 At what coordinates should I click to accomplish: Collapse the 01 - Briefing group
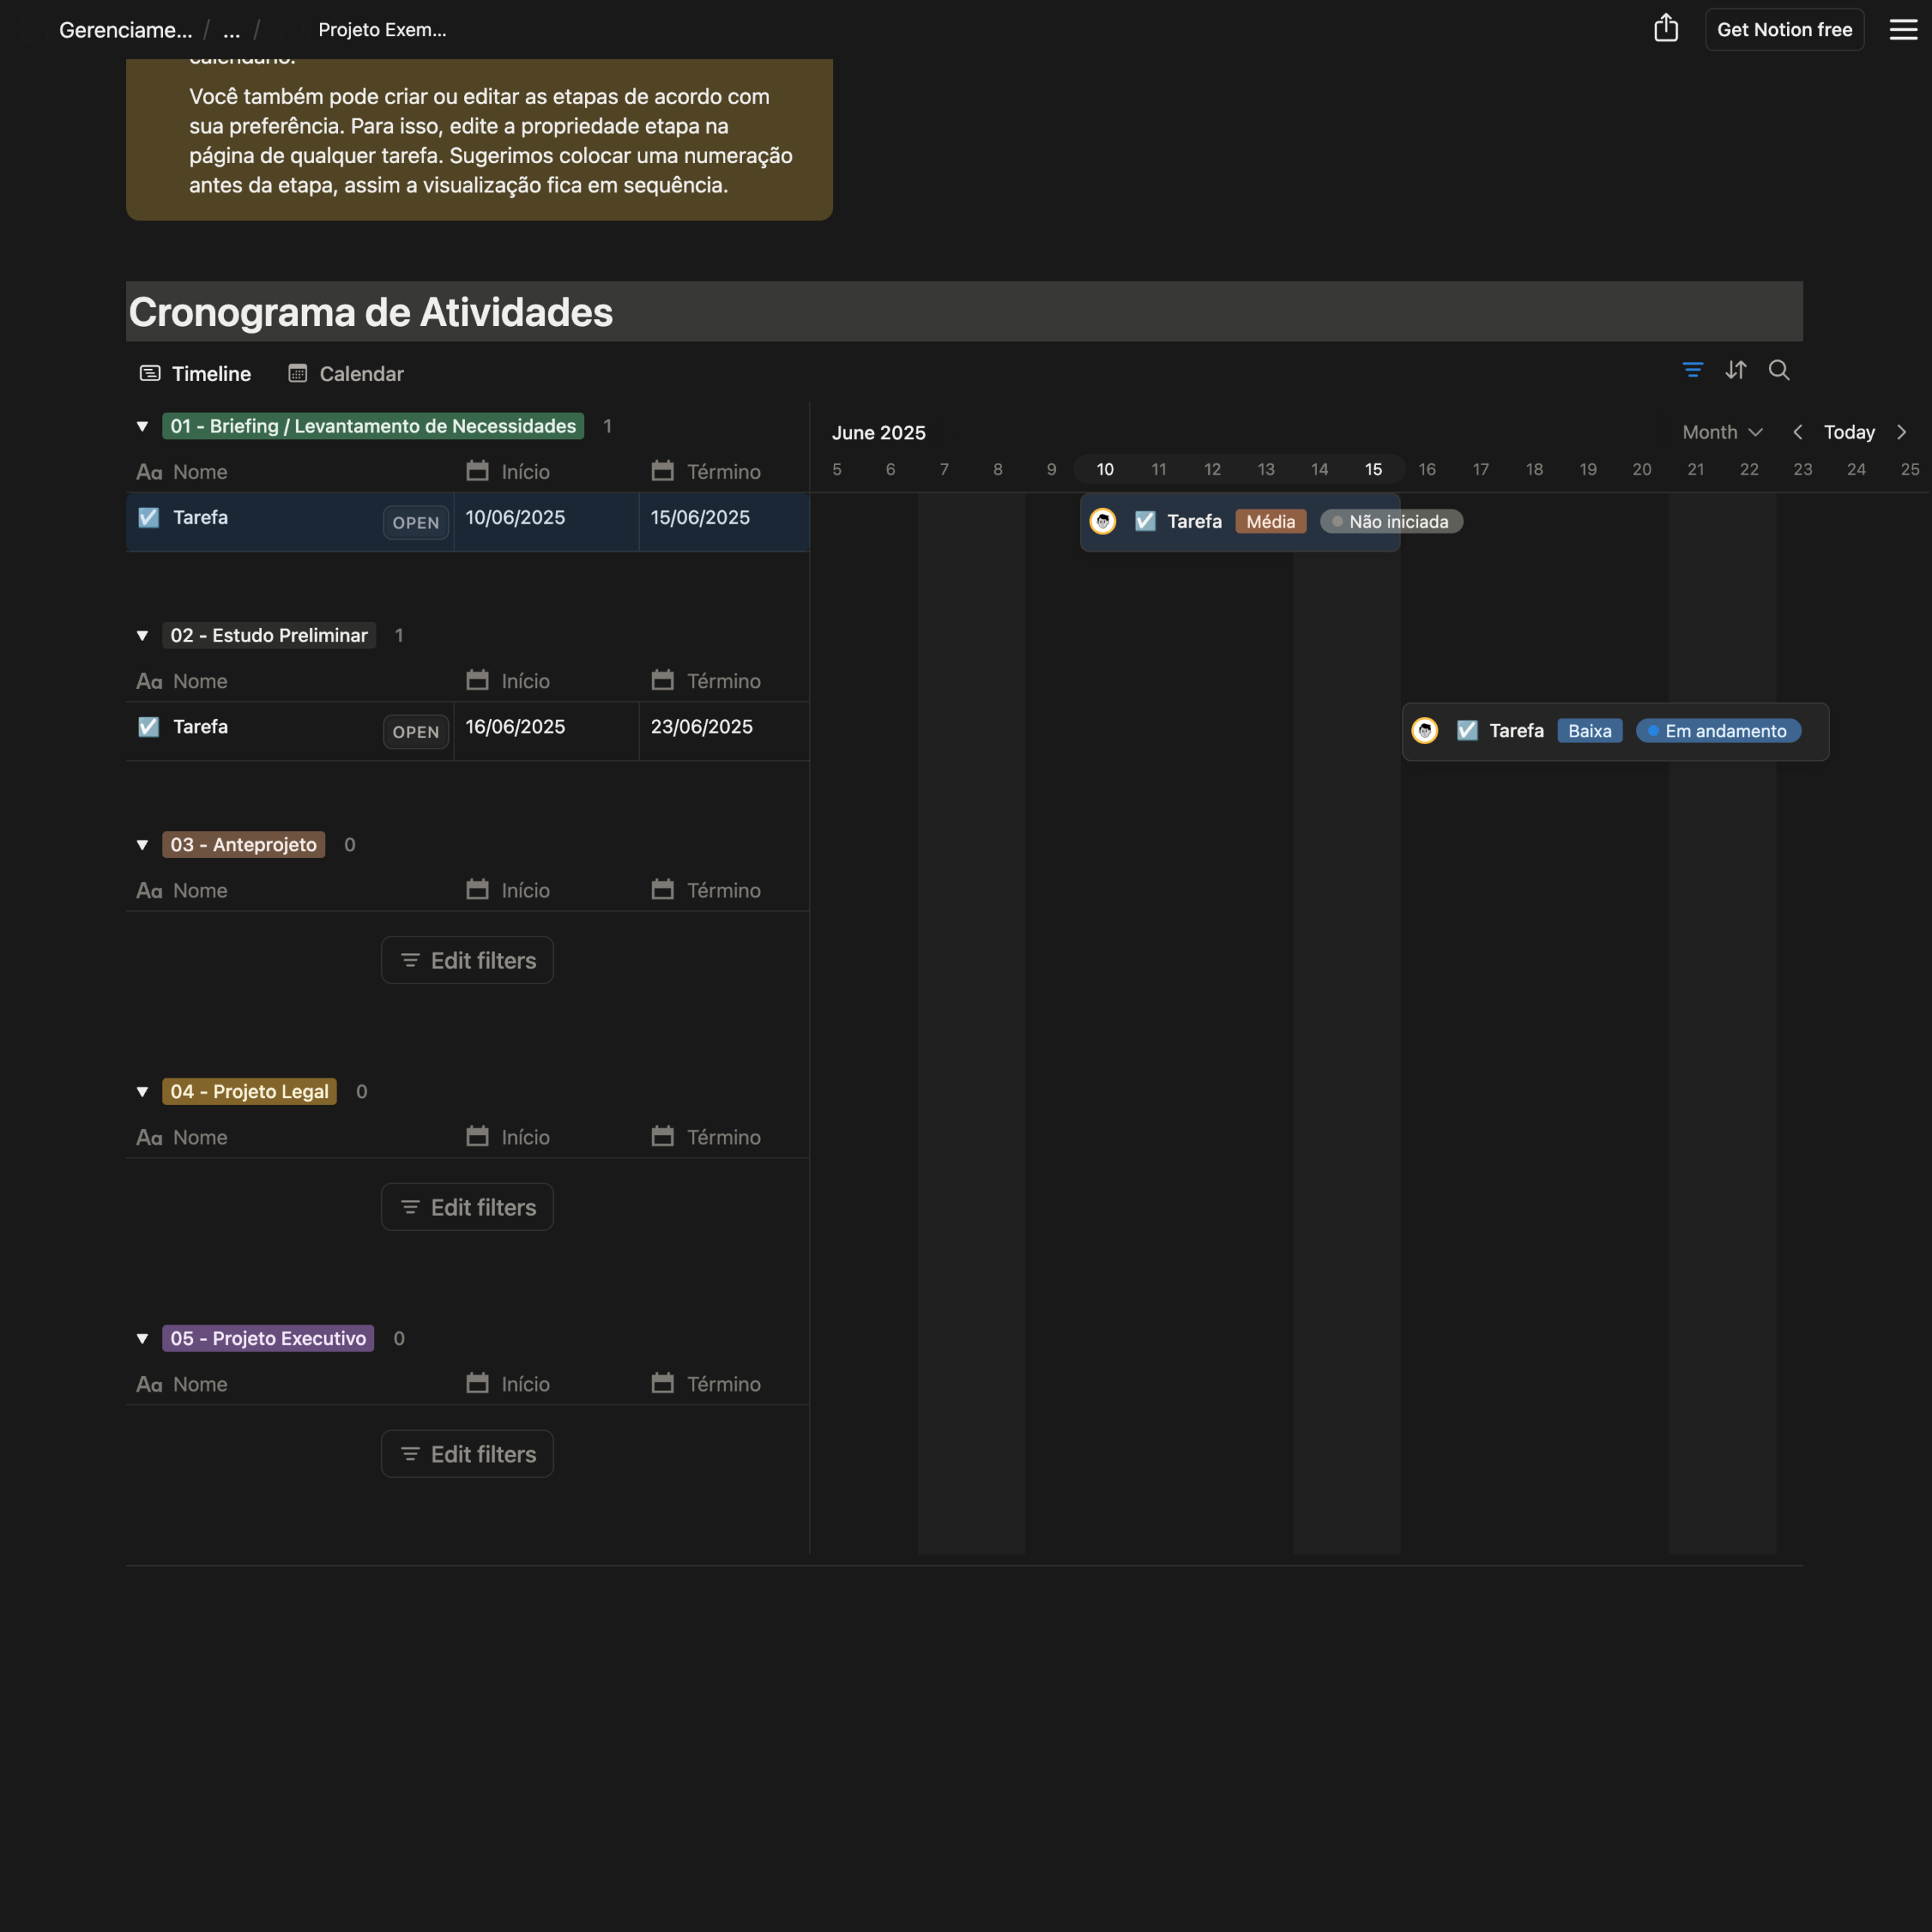142,426
